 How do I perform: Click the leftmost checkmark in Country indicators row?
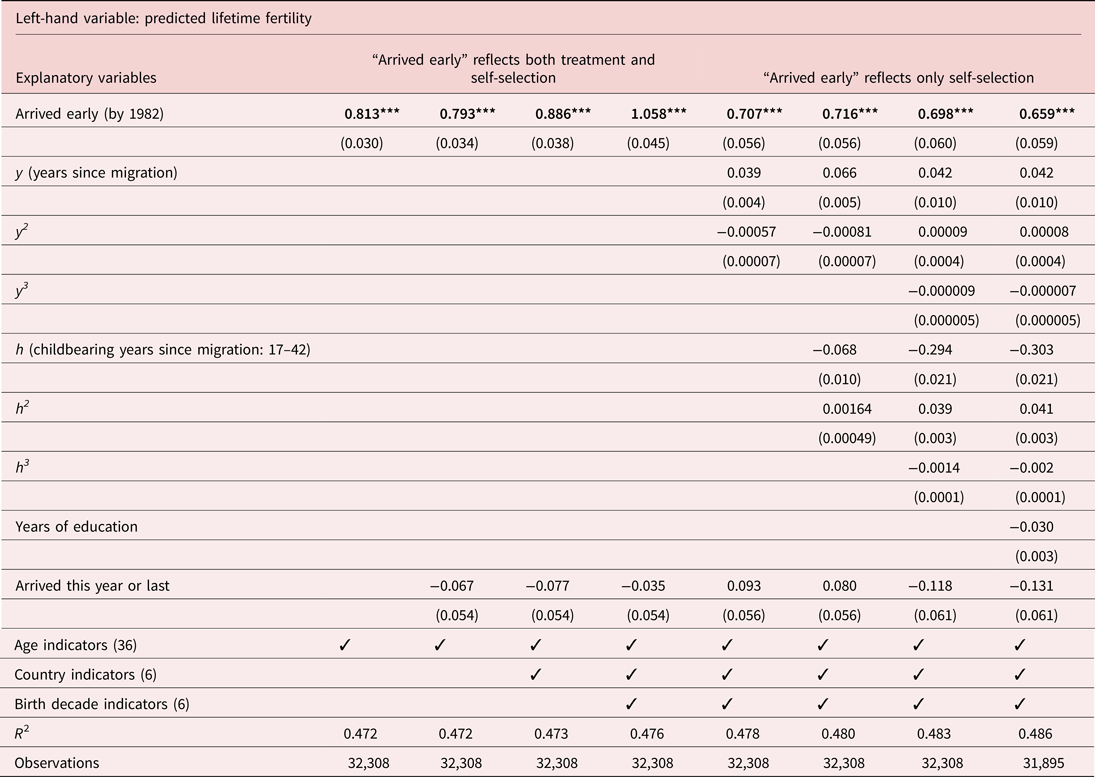tap(536, 675)
